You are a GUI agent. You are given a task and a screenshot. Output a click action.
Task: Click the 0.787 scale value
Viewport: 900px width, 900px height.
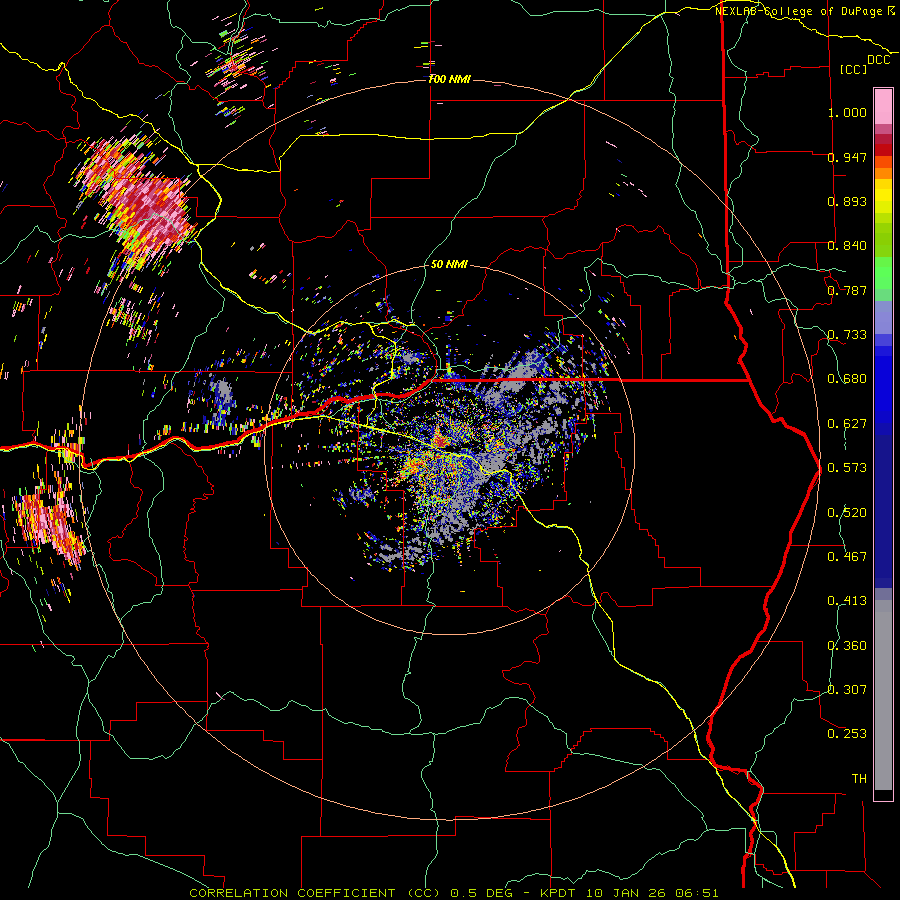click(847, 290)
